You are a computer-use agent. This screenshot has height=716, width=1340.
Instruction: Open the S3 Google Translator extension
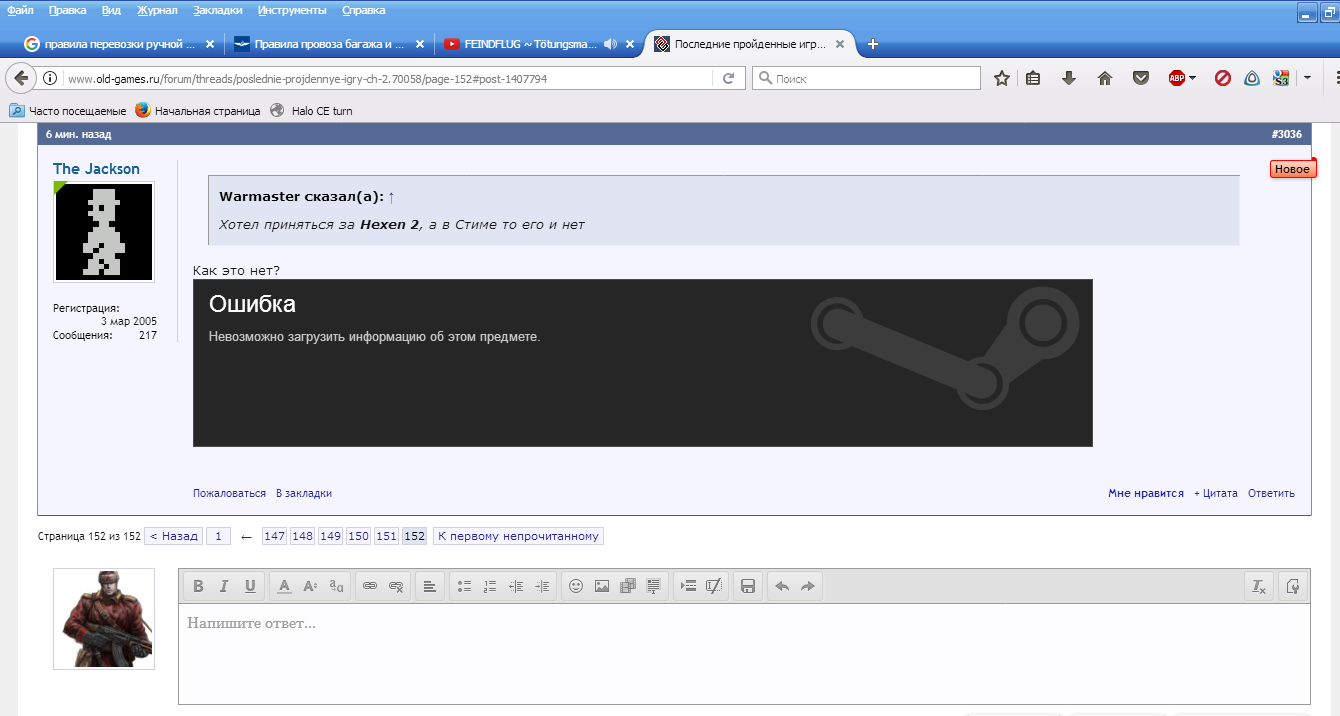pyautogui.click(x=1281, y=78)
